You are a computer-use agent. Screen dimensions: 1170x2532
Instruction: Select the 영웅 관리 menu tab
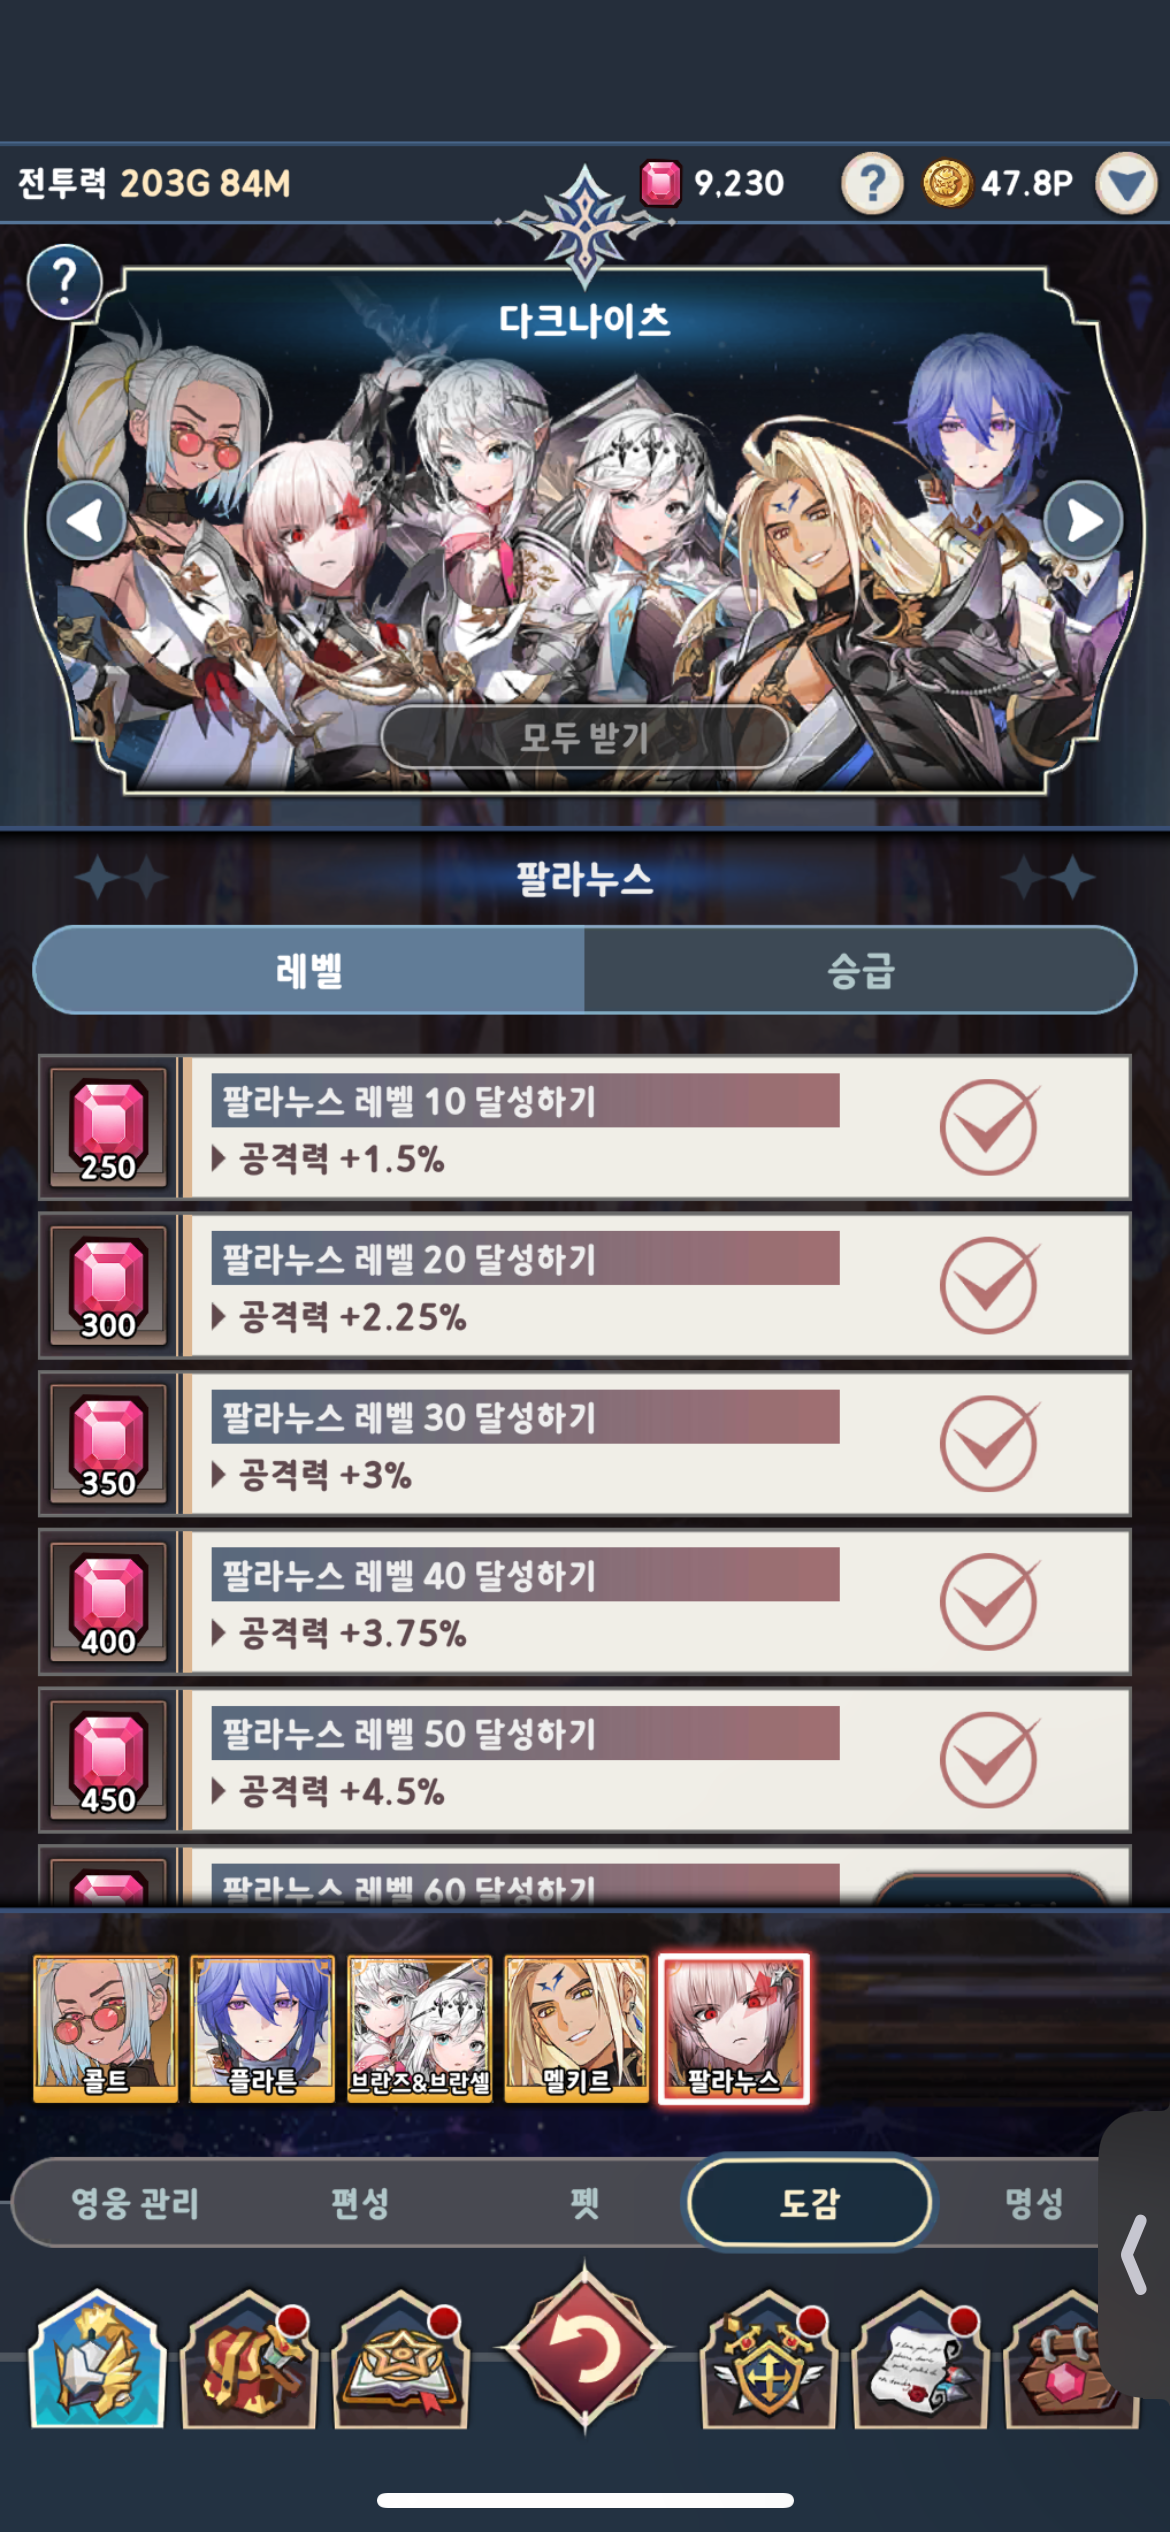pyautogui.click(x=135, y=2203)
